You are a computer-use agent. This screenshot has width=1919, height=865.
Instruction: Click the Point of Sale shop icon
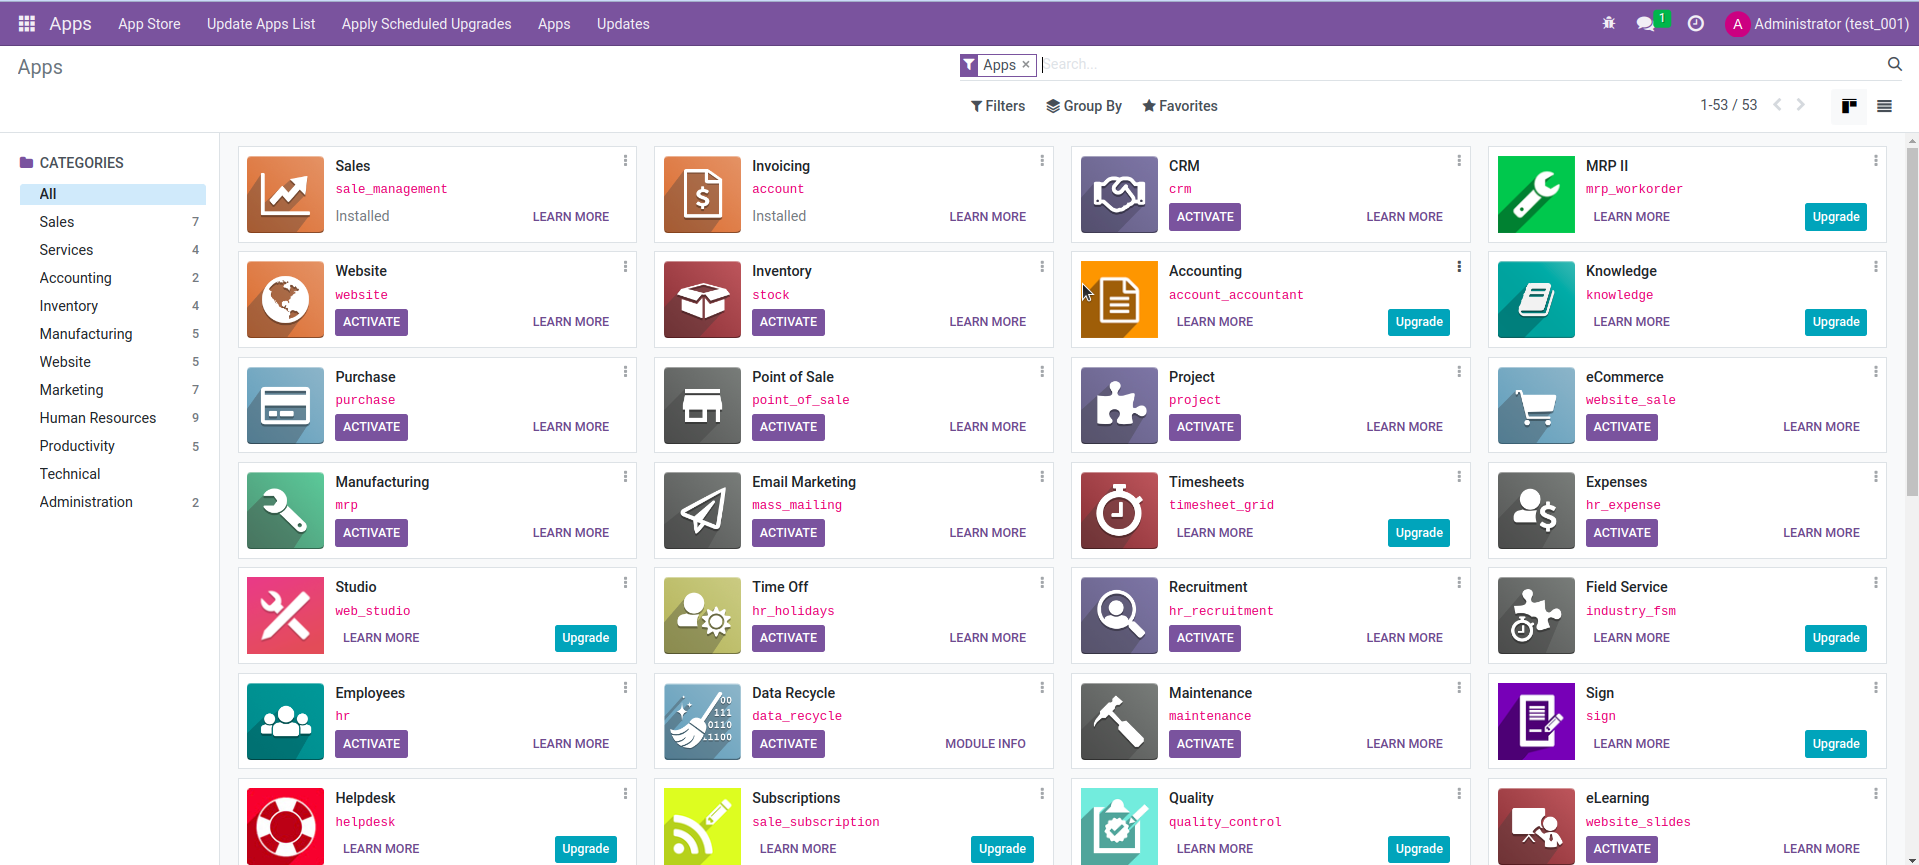[702, 405]
